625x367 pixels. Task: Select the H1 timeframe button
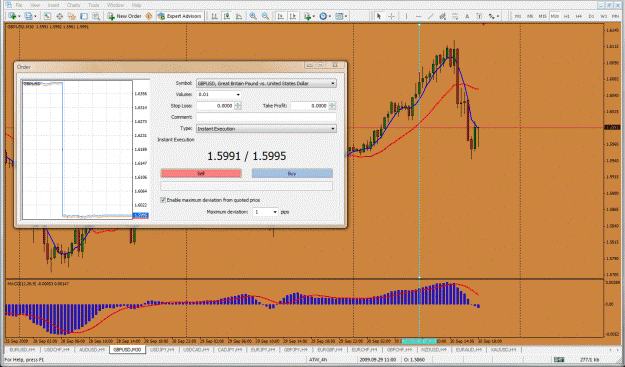point(566,16)
